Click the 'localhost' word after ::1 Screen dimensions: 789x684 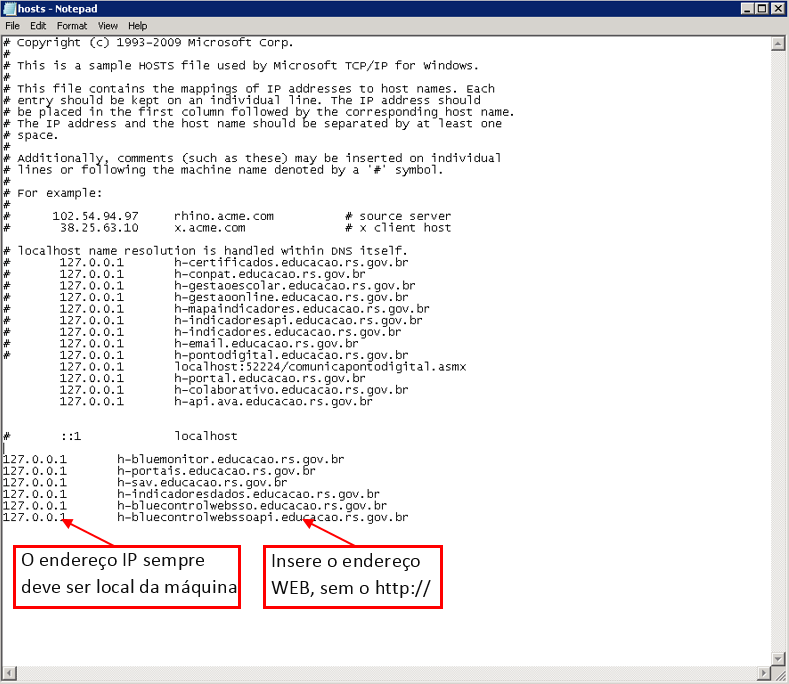[x=206, y=436]
